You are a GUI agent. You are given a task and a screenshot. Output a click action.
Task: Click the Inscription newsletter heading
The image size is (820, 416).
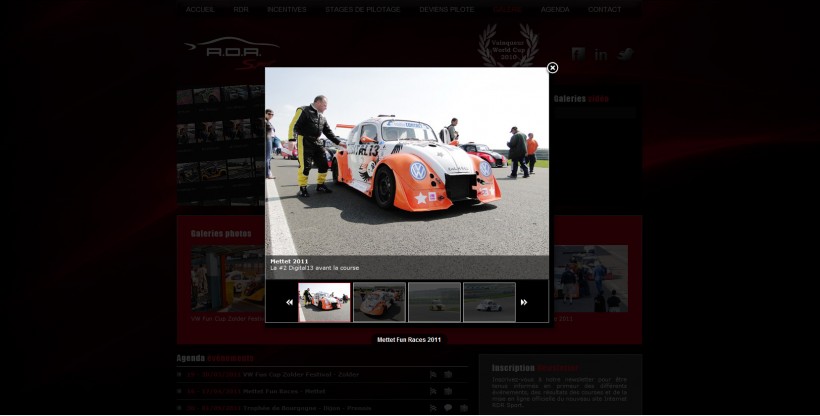pyautogui.click(x=535, y=368)
